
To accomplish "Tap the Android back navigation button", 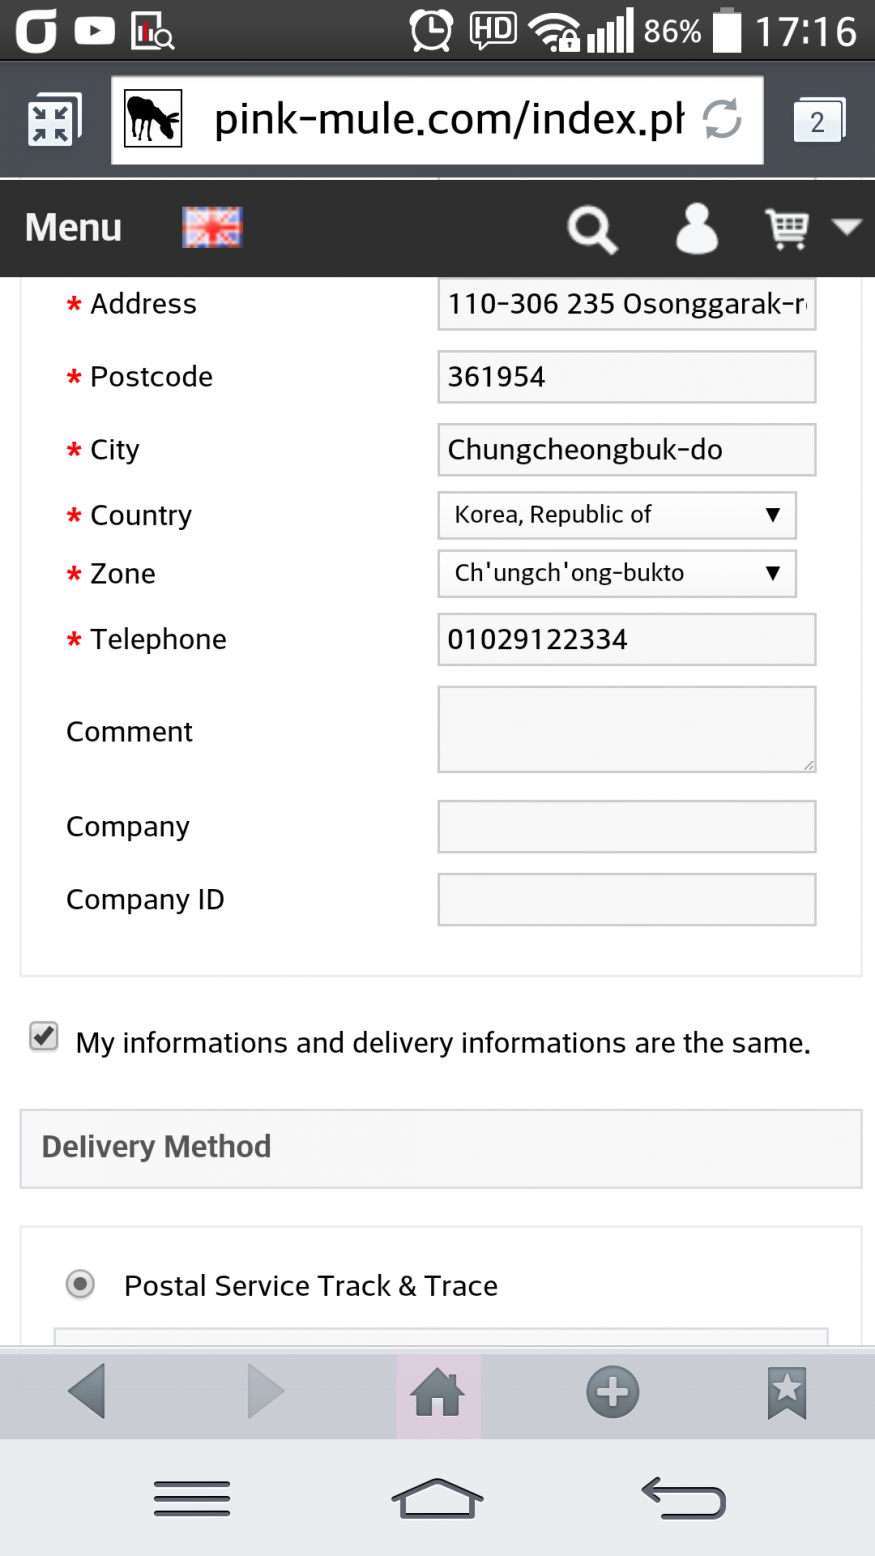I will (683, 1498).
